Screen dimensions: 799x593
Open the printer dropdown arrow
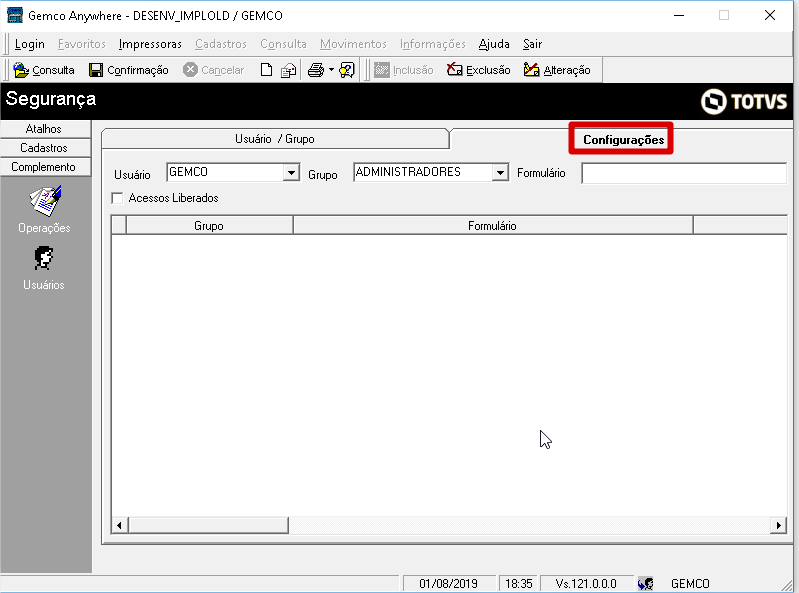331,70
